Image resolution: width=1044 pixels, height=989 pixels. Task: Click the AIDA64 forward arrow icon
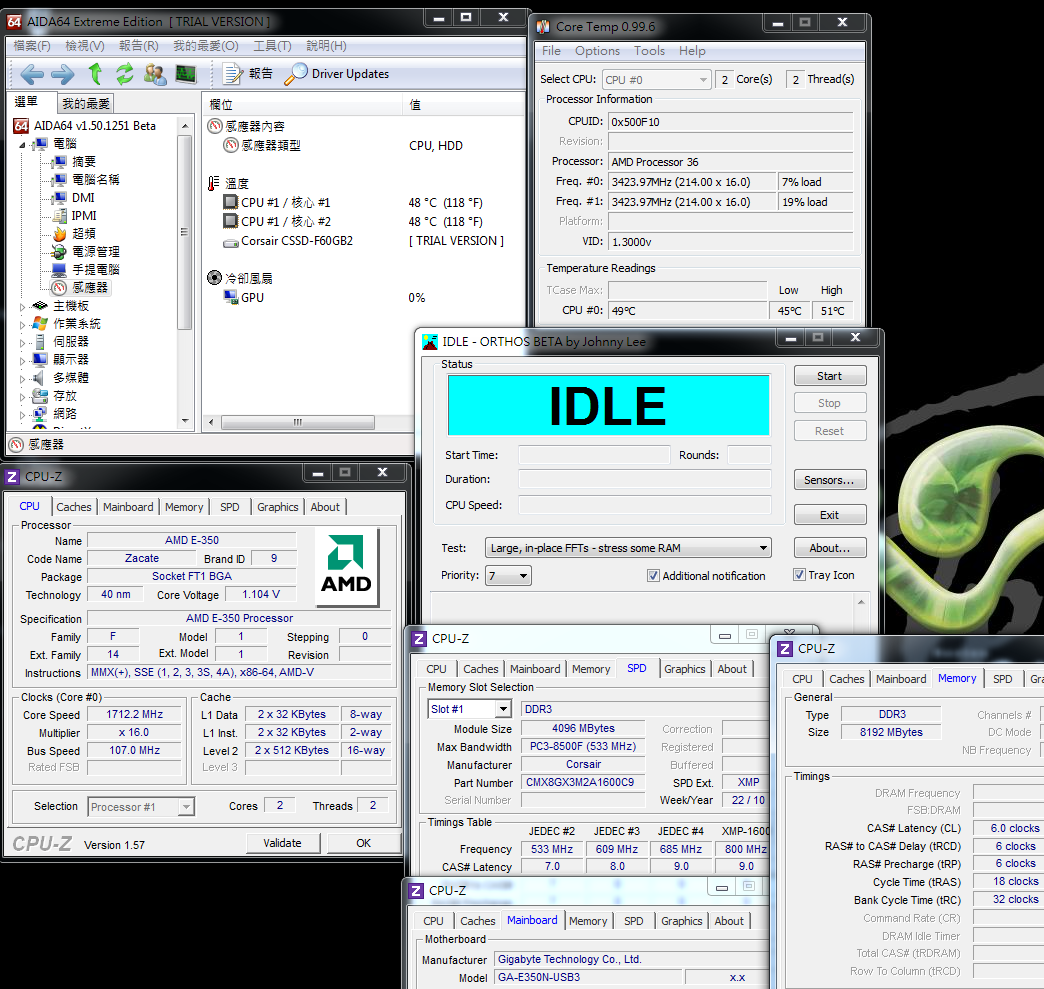[x=63, y=74]
